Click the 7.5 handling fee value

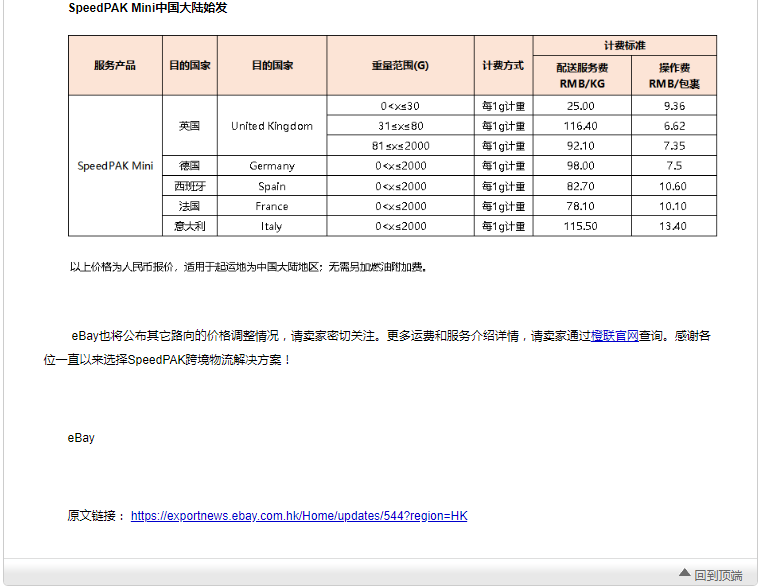(x=674, y=166)
